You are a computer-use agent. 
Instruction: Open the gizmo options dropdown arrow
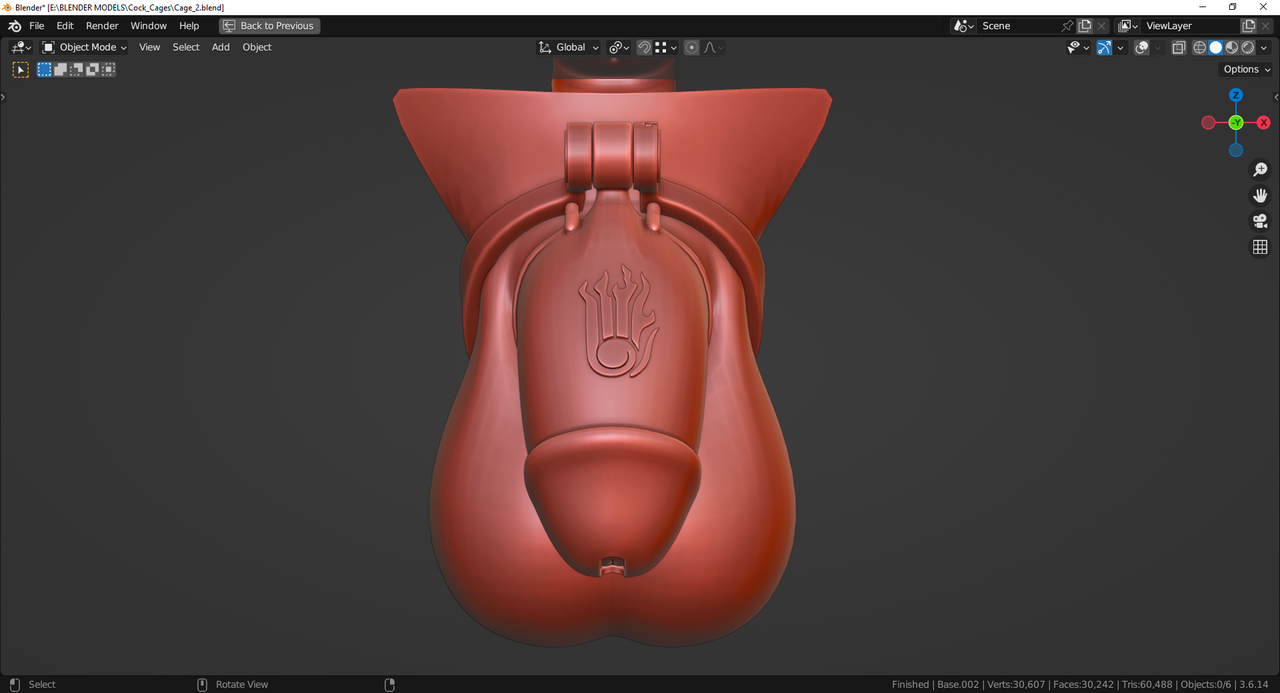click(x=1120, y=47)
